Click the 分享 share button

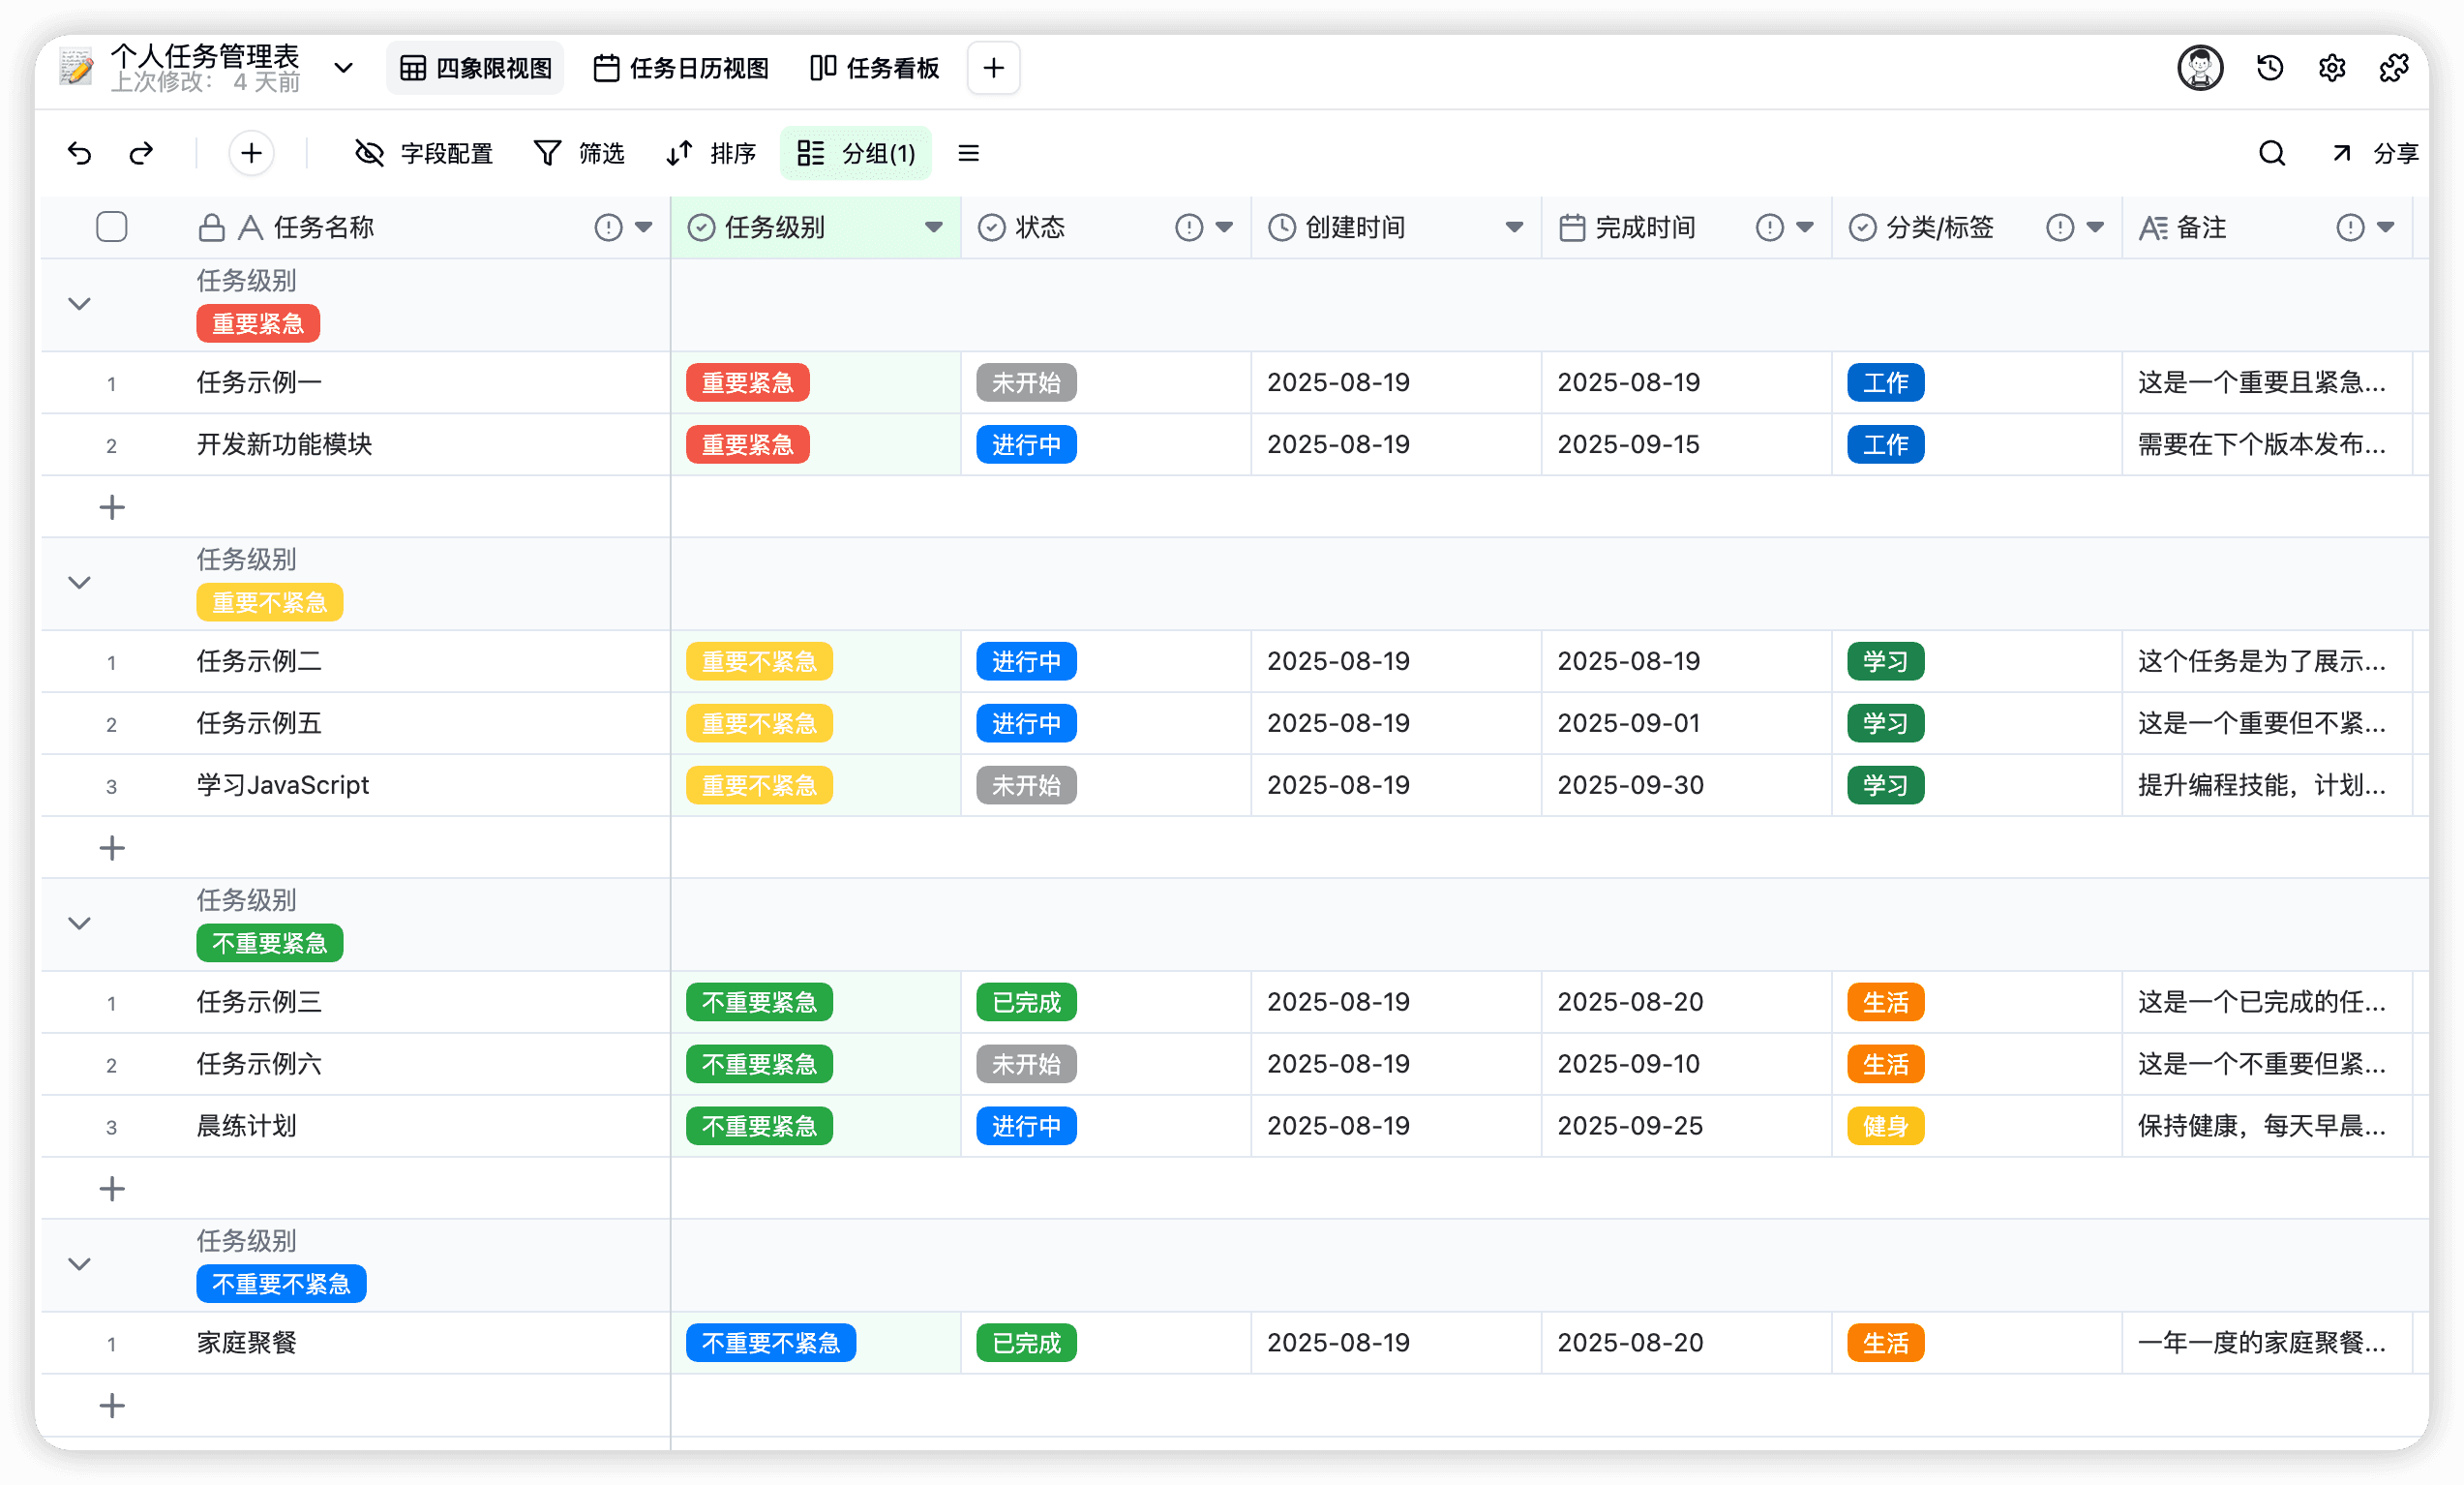[x=2376, y=153]
